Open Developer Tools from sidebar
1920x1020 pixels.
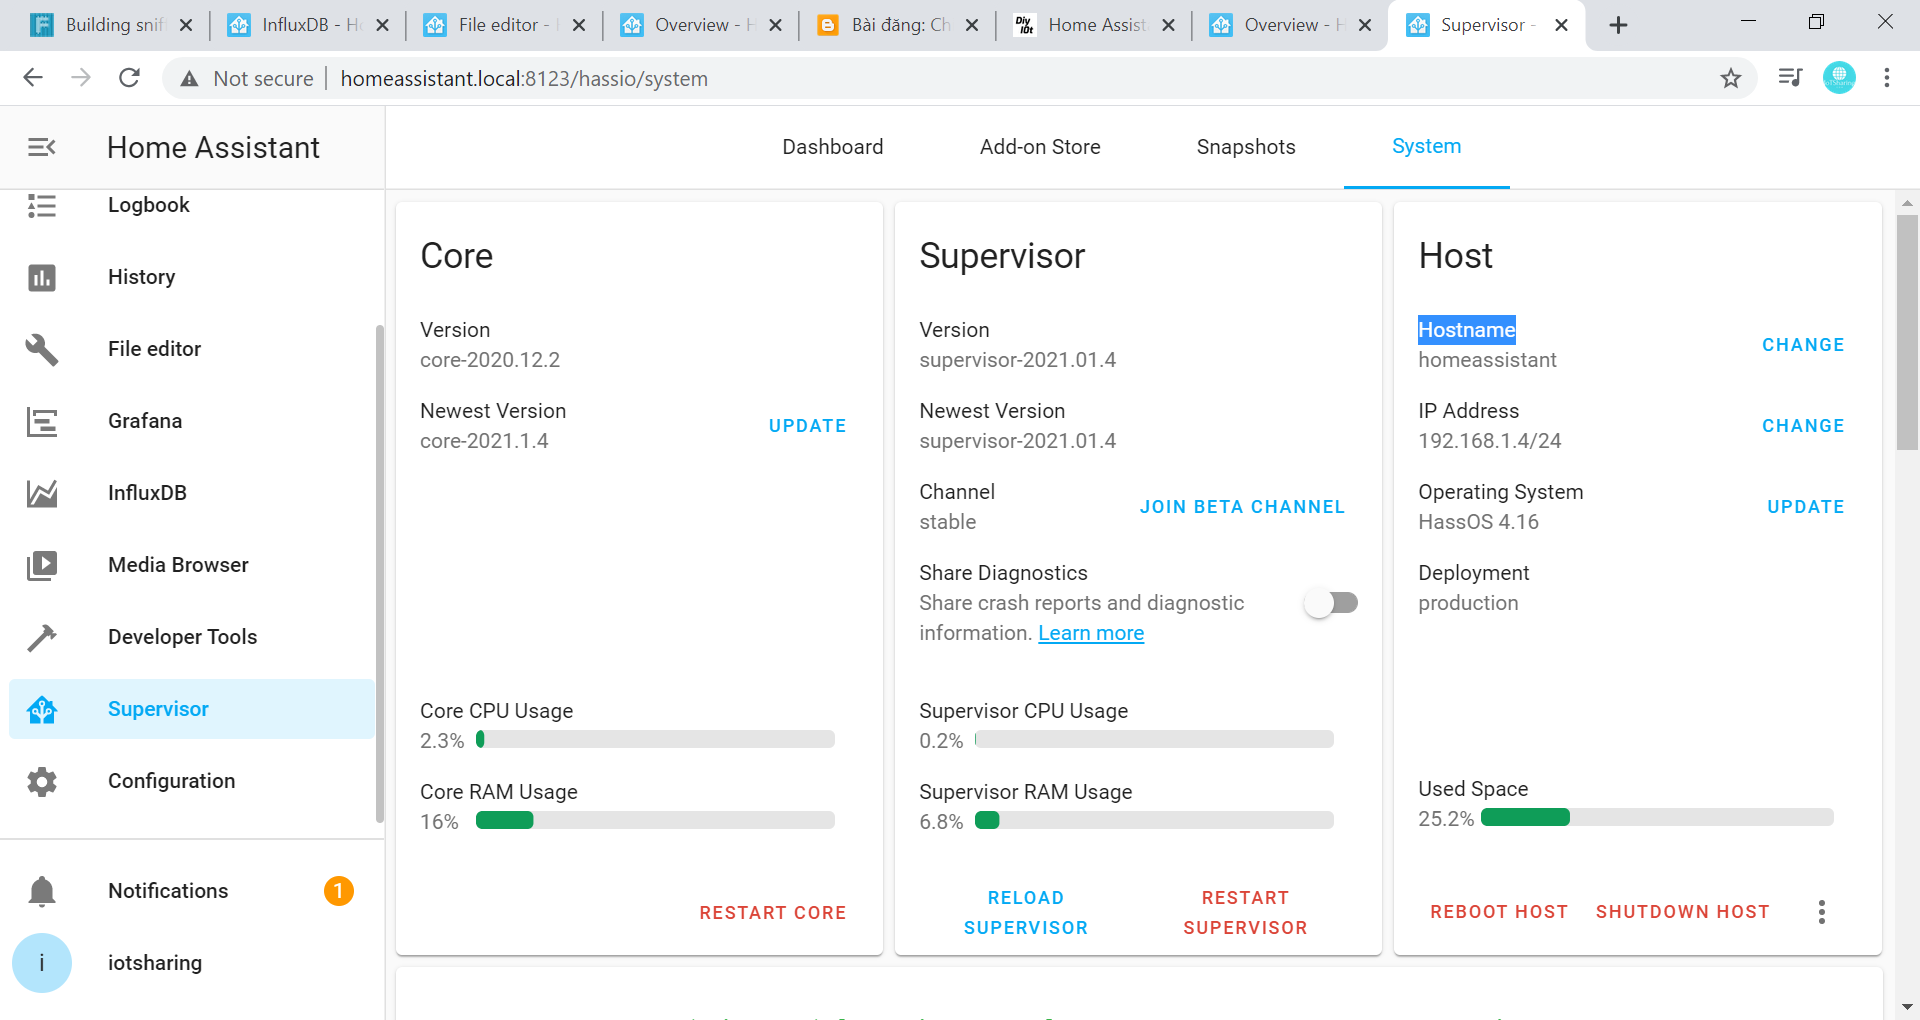(x=182, y=636)
